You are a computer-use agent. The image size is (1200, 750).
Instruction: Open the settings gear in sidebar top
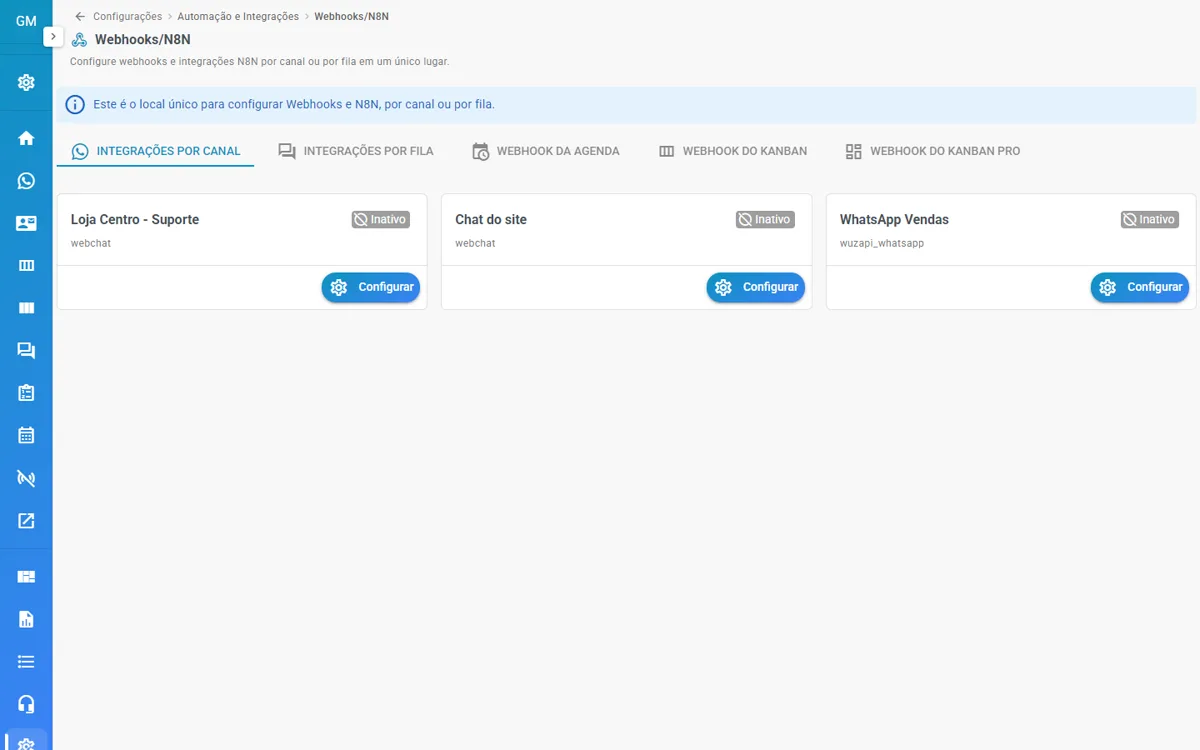tap(26, 83)
